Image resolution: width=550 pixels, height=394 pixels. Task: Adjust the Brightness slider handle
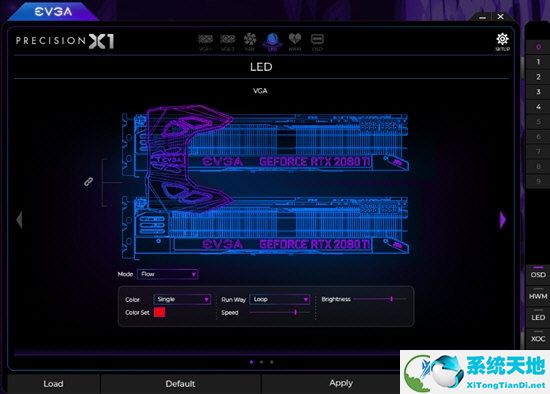[391, 299]
